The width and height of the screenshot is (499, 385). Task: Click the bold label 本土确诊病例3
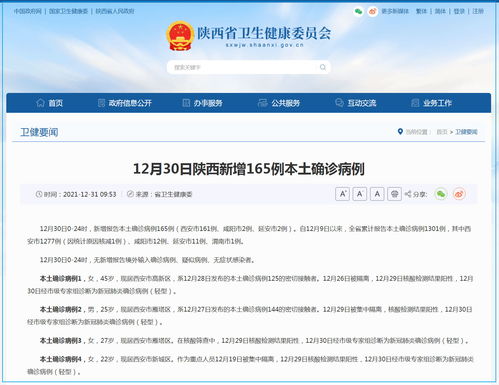click(61, 341)
